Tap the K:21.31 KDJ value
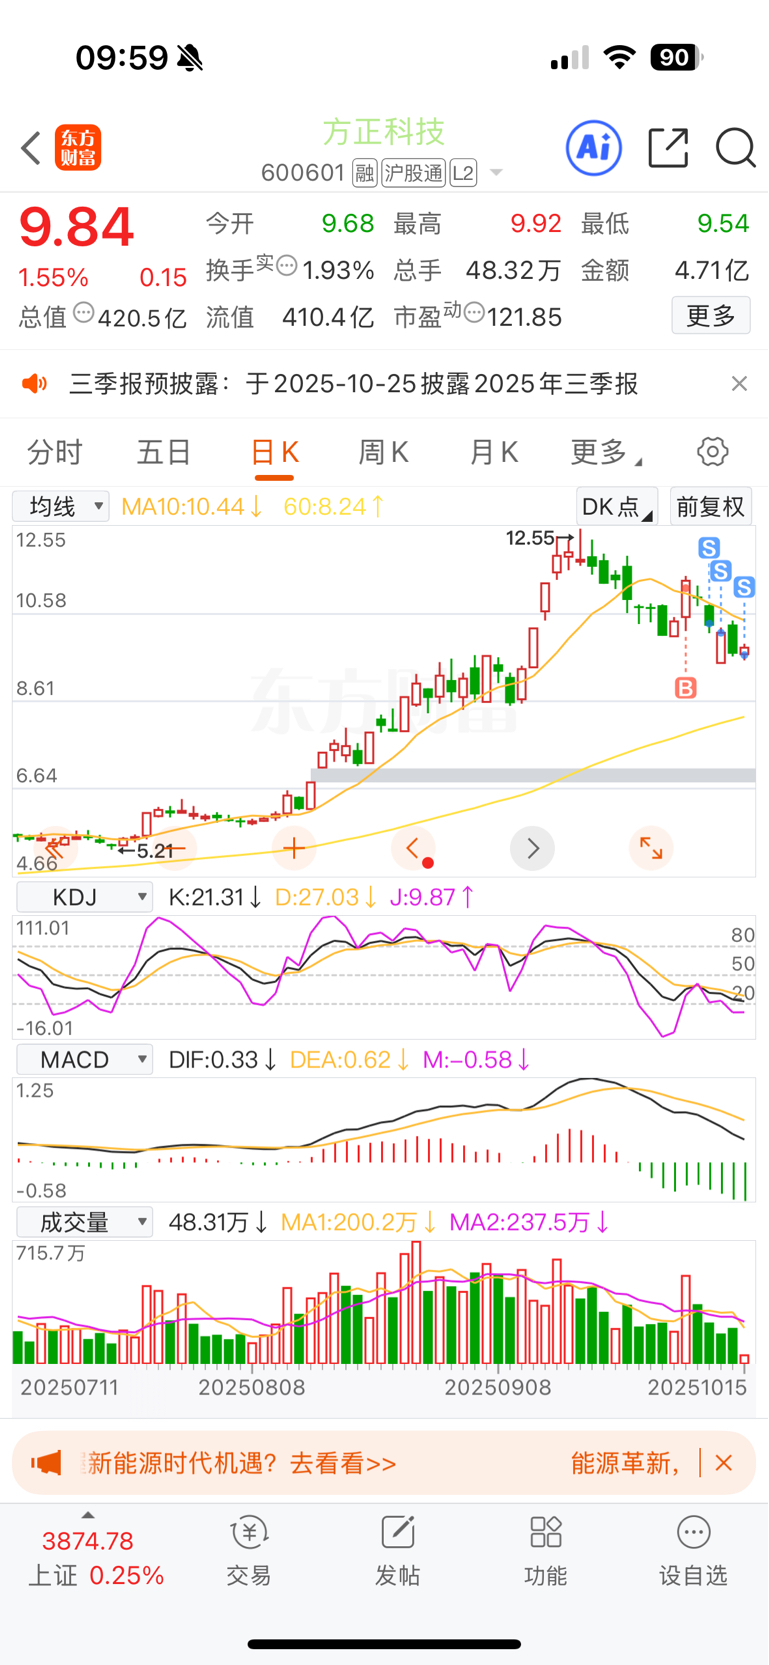 pyautogui.click(x=215, y=897)
